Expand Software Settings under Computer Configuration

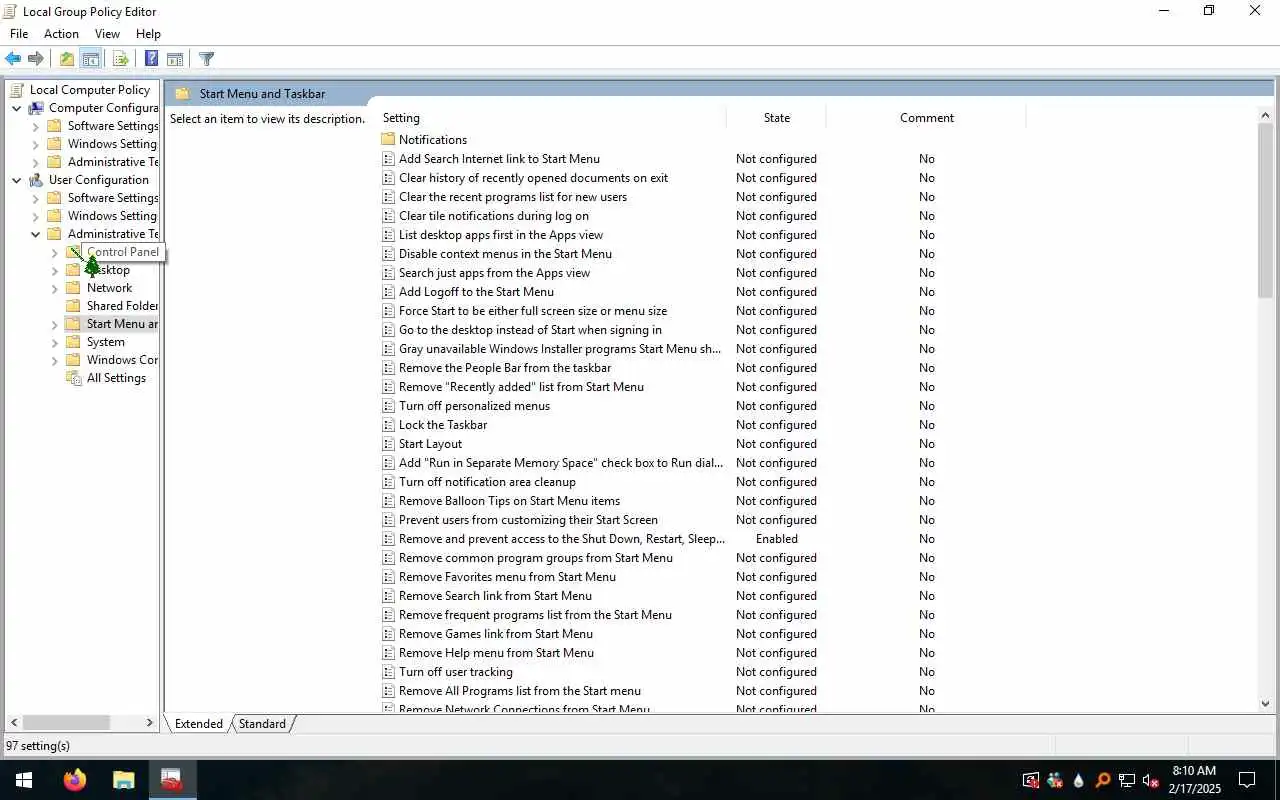[36, 126]
